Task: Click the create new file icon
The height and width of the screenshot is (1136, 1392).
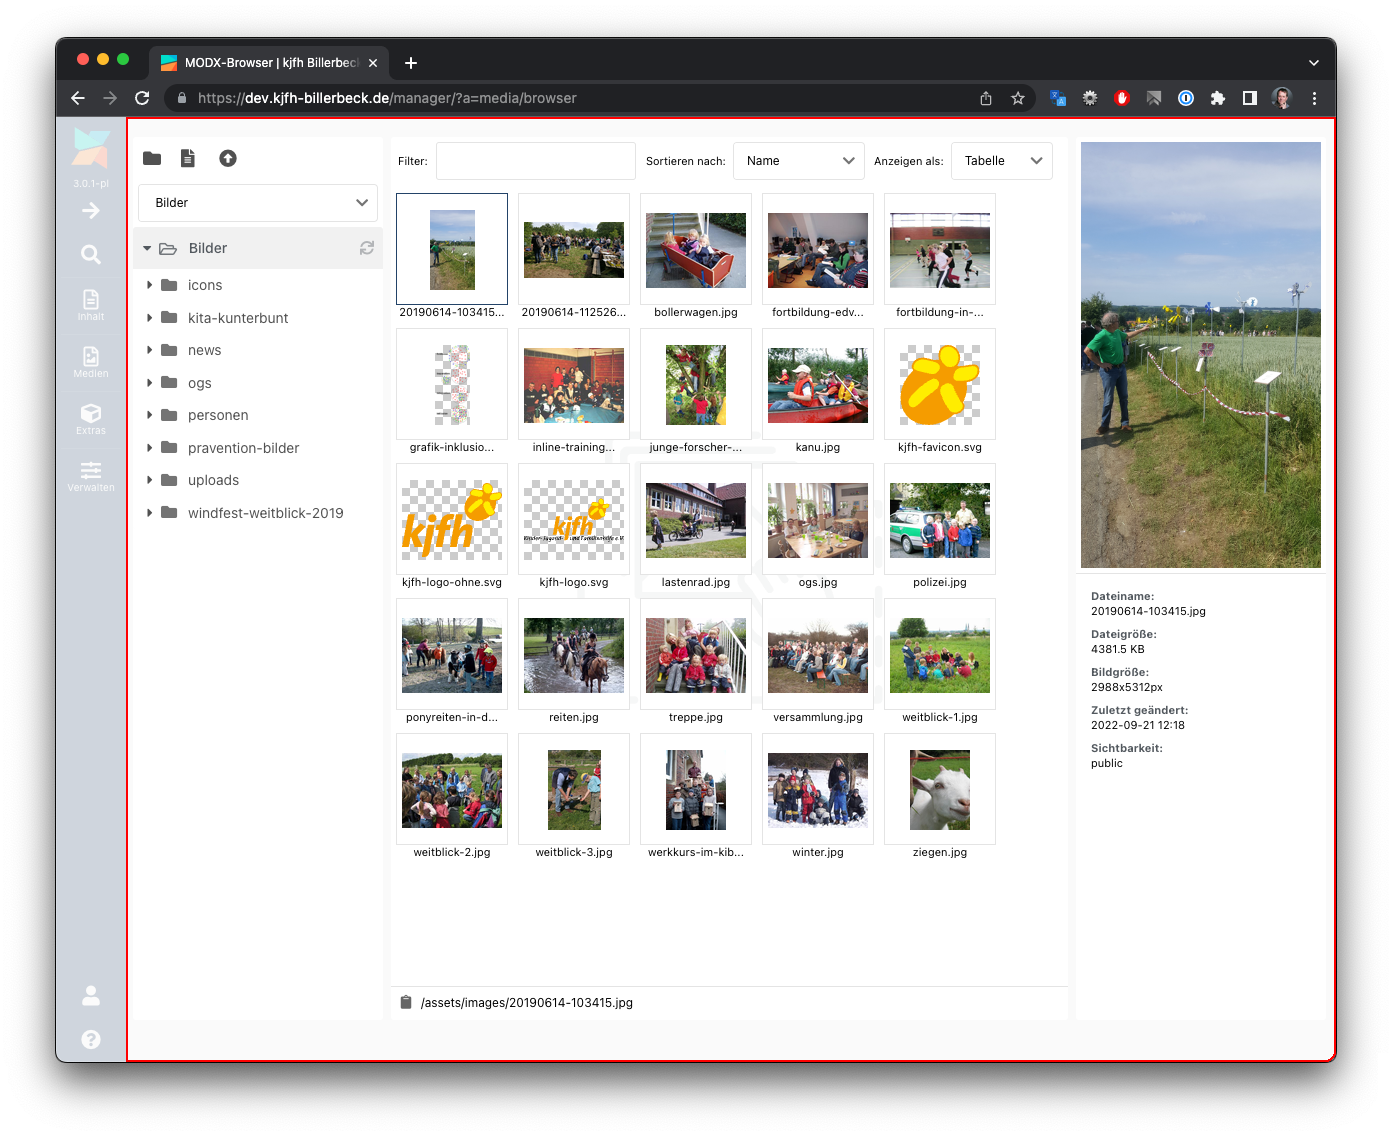Action: (x=188, y=158)
